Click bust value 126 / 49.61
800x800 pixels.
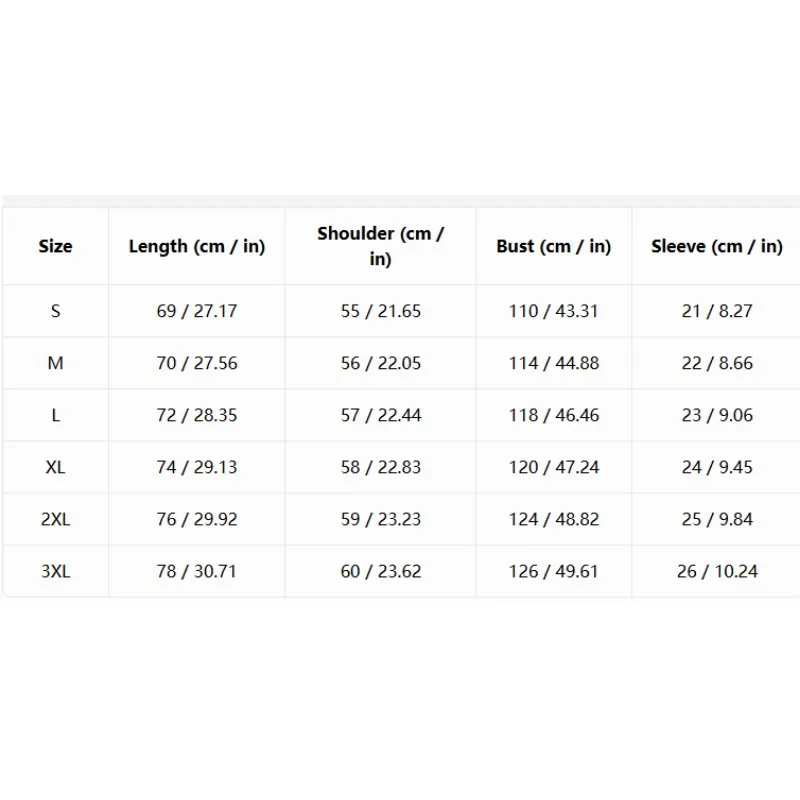(554, 571)
